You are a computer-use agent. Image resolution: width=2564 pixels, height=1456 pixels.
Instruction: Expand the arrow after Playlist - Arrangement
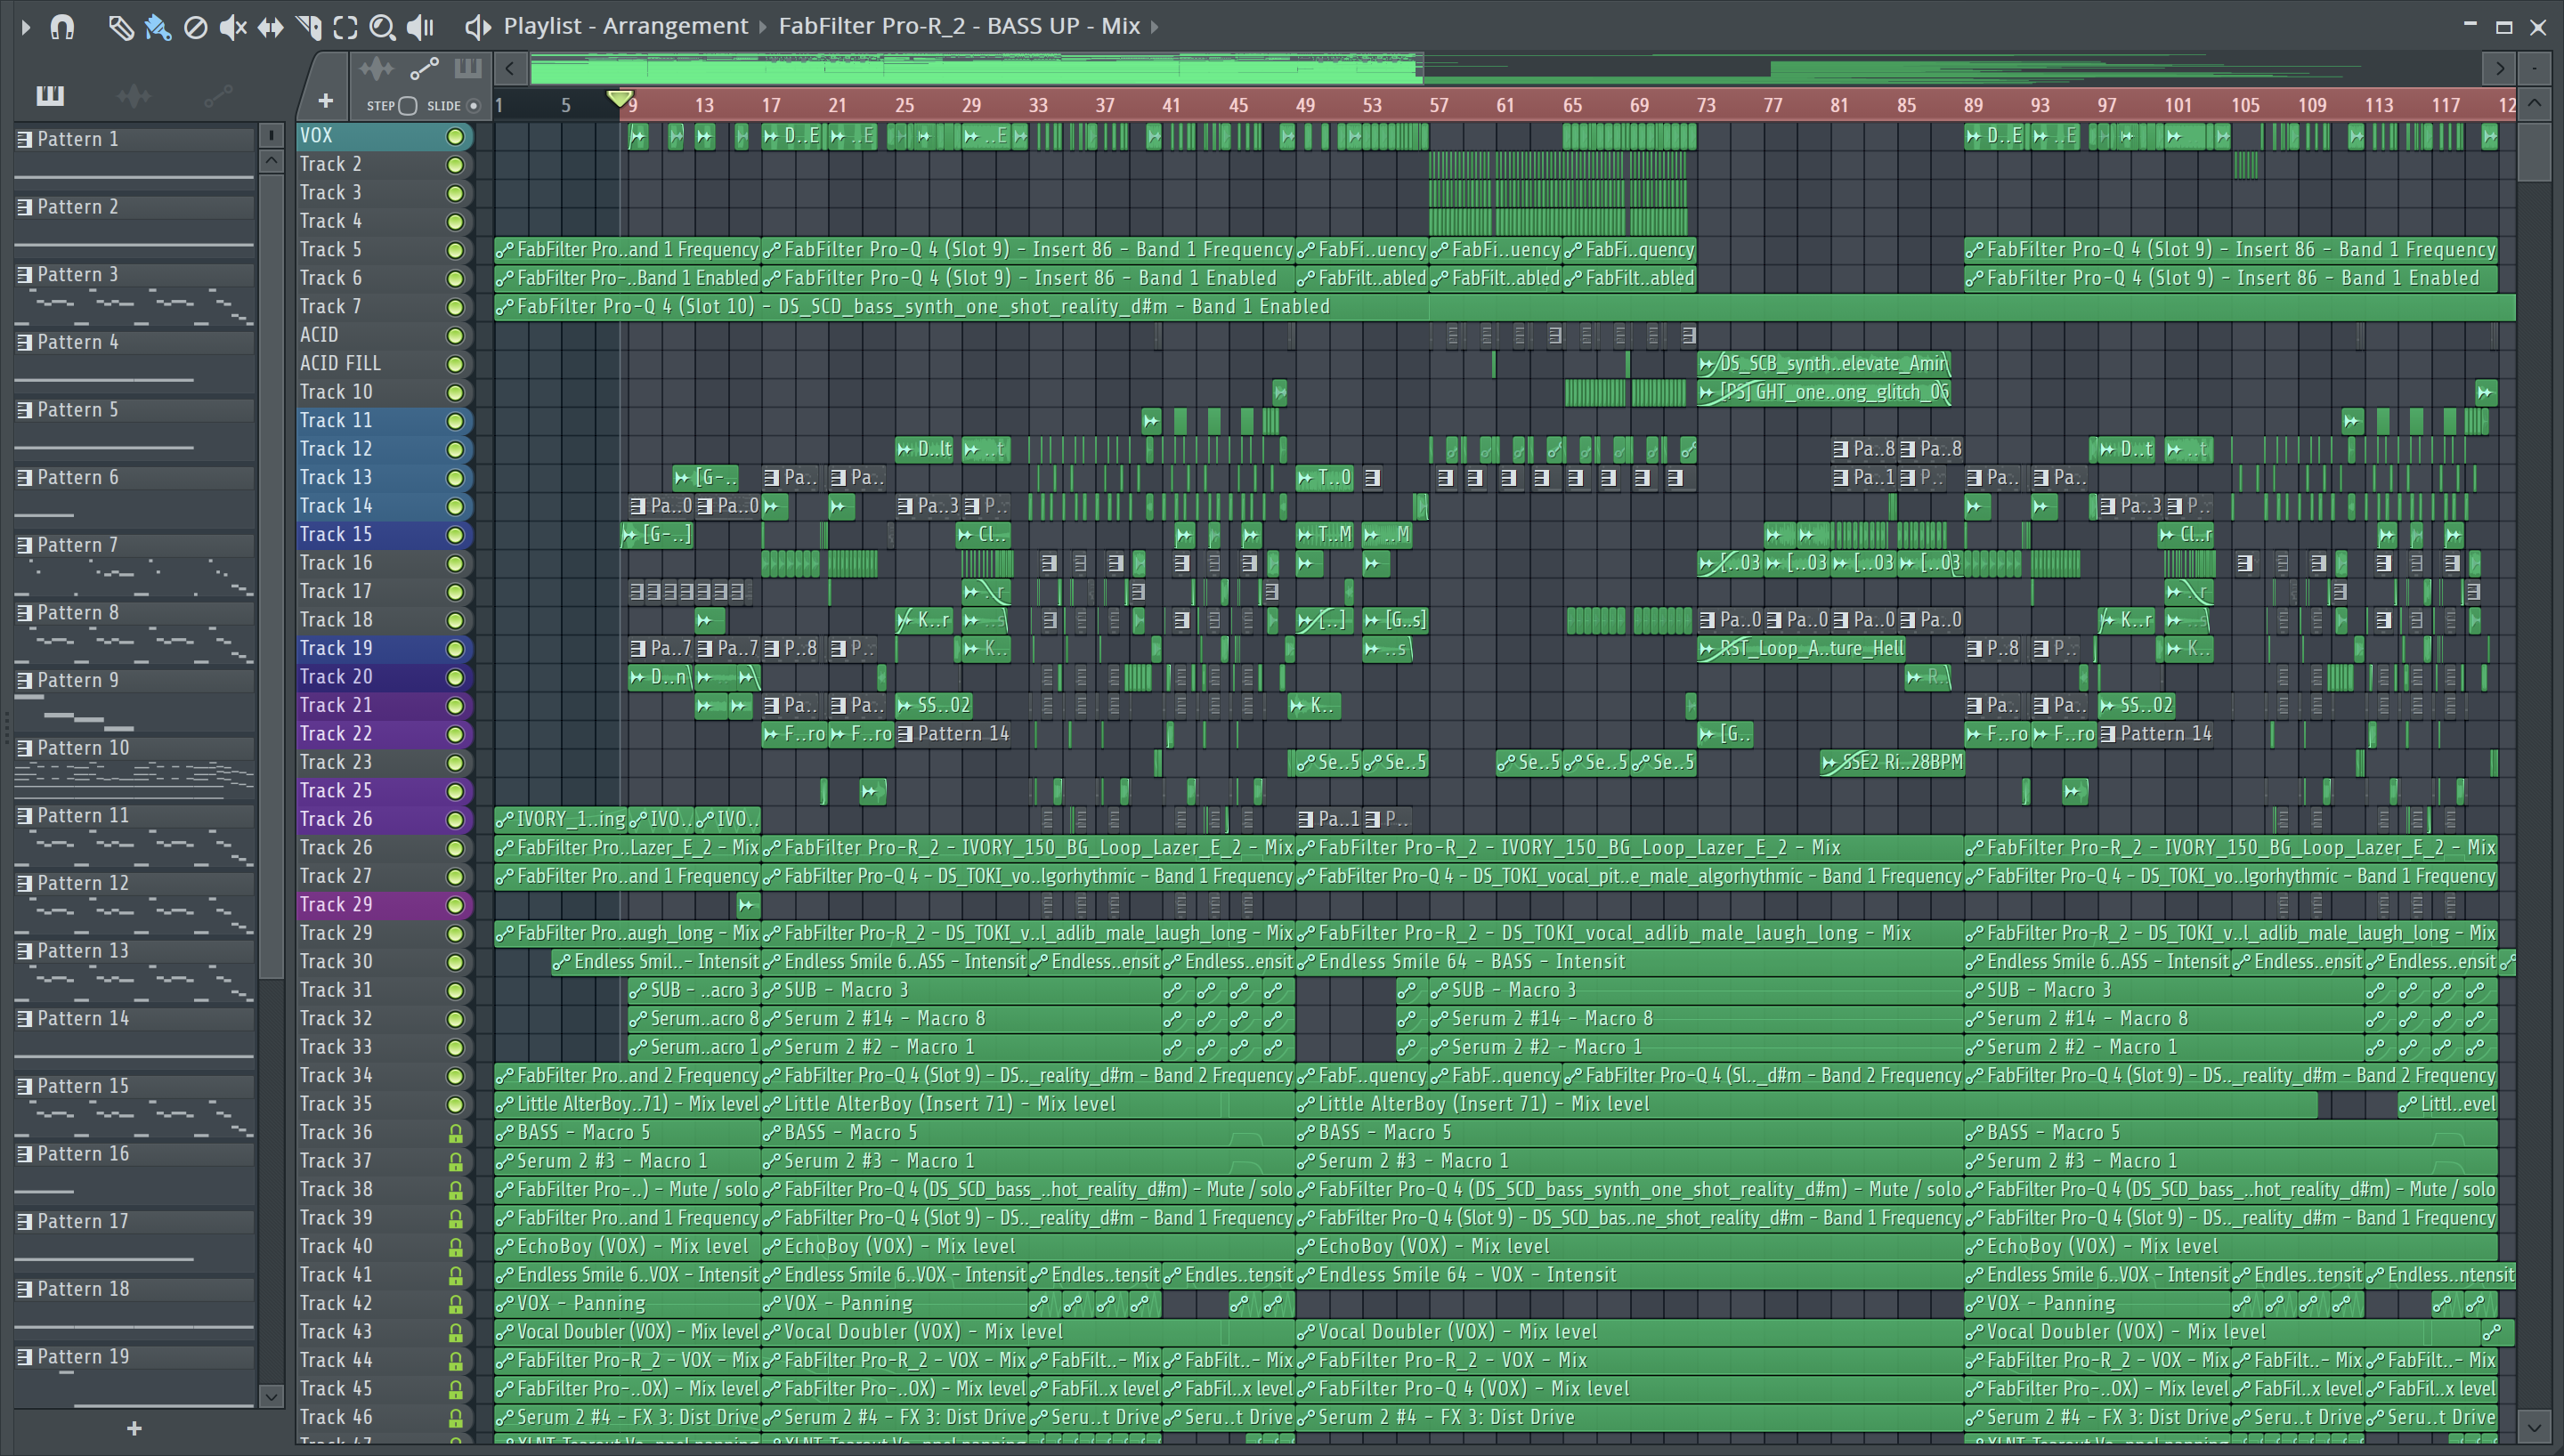click(763, 27)
